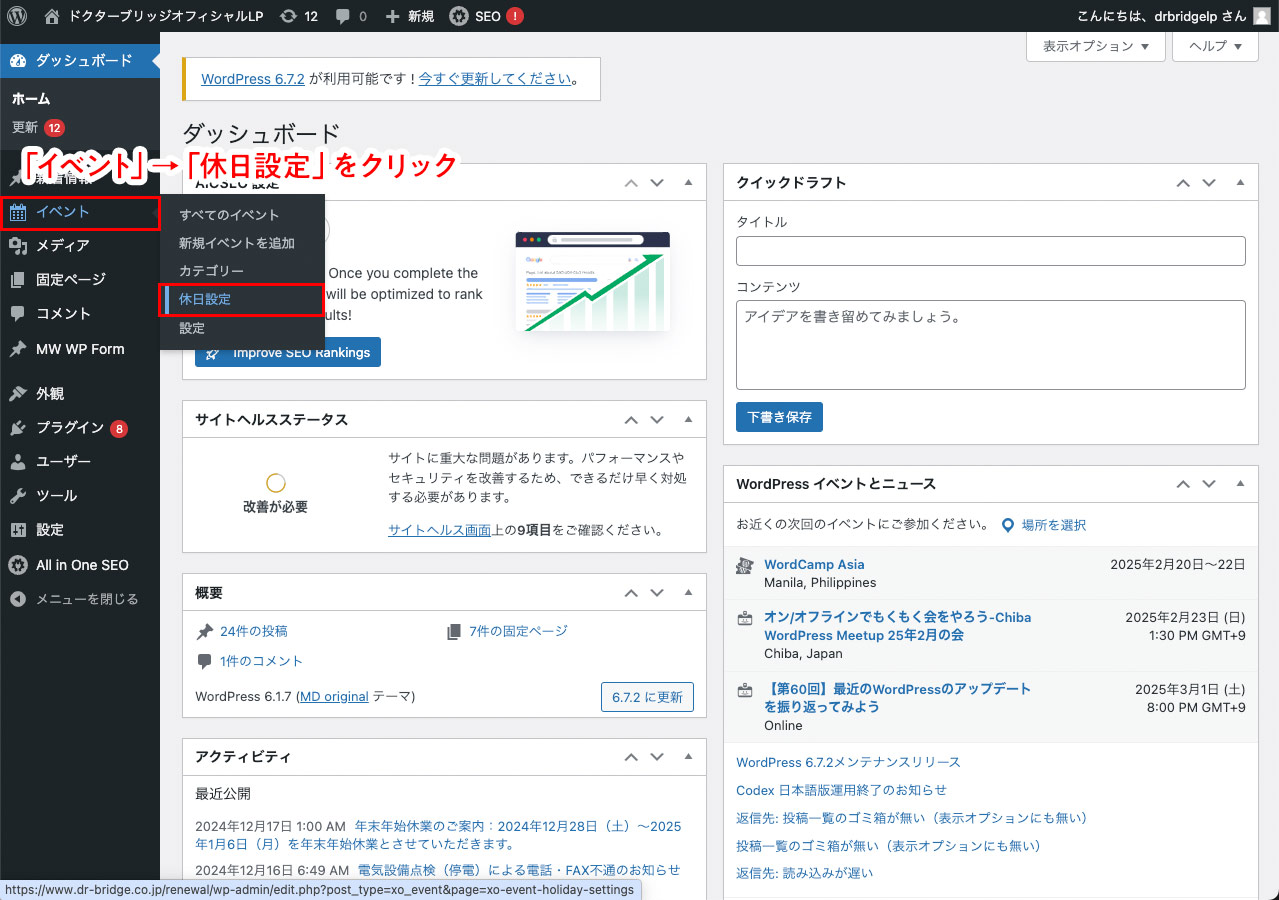Click the ツール wrench icon in sidebar
Viewport: 1279px width, 900px height.
click(18, 496)
